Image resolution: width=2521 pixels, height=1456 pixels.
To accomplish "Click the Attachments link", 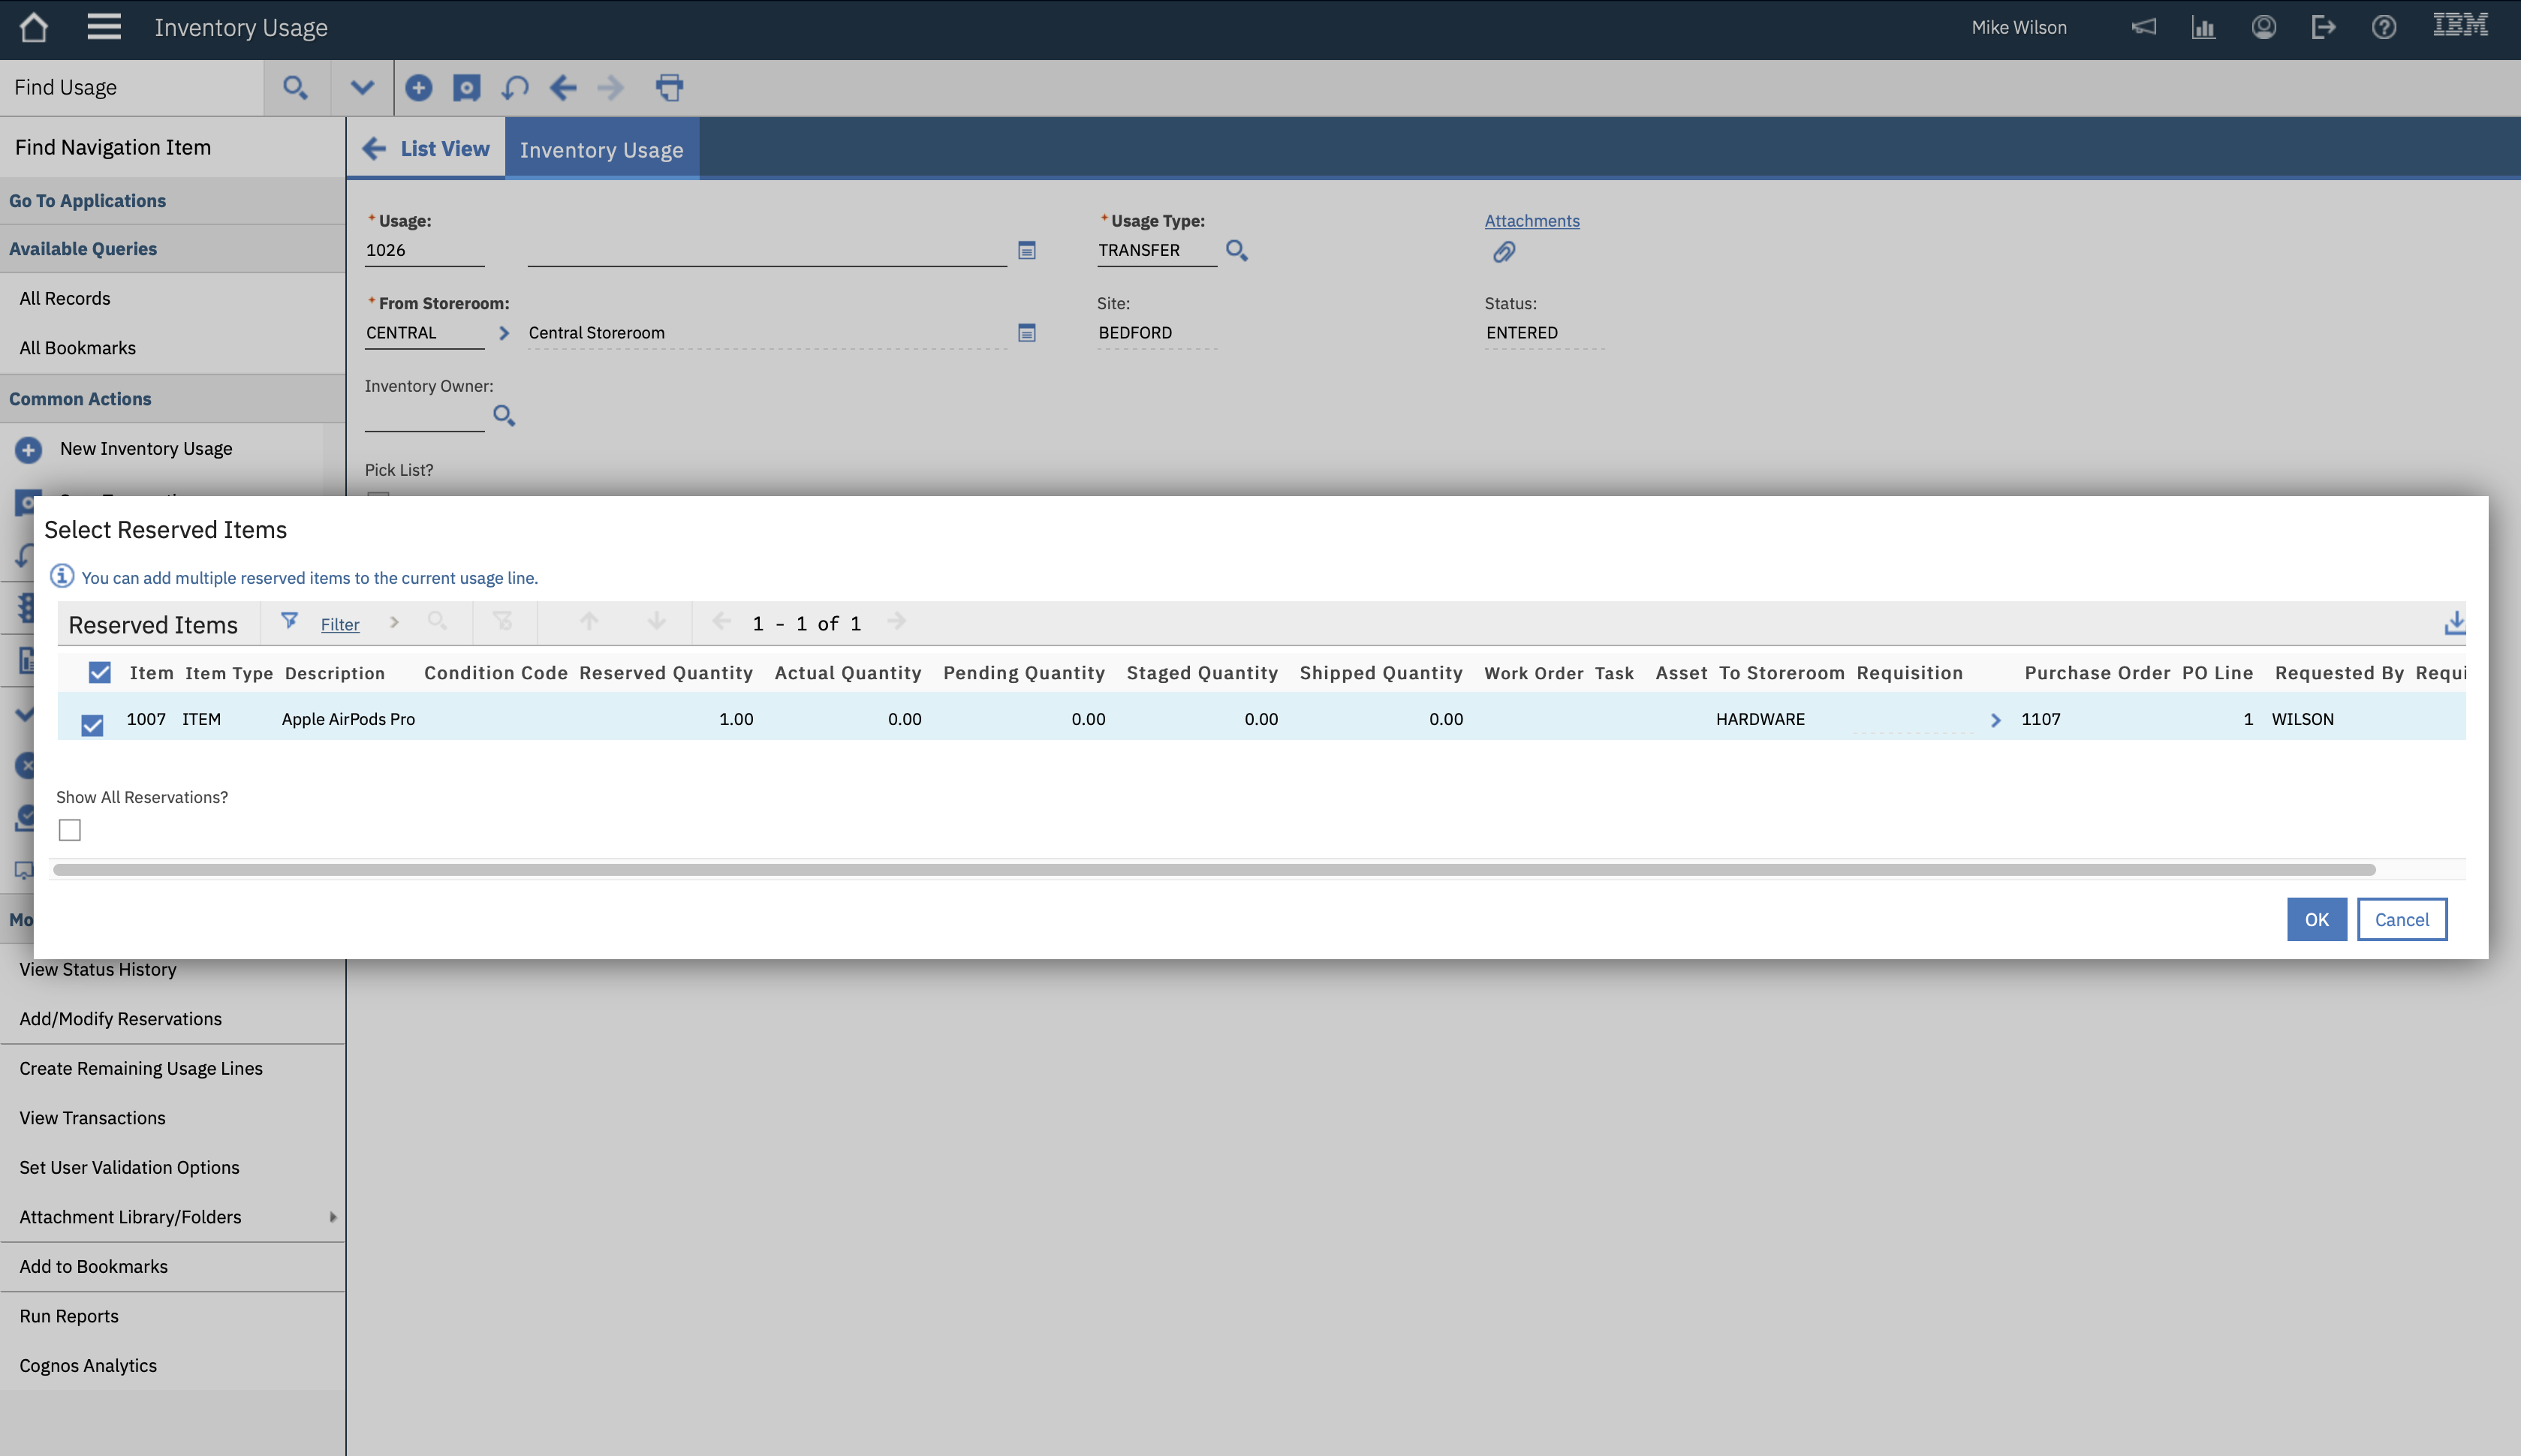I will pyautogui.click(x=1531, y=220).
